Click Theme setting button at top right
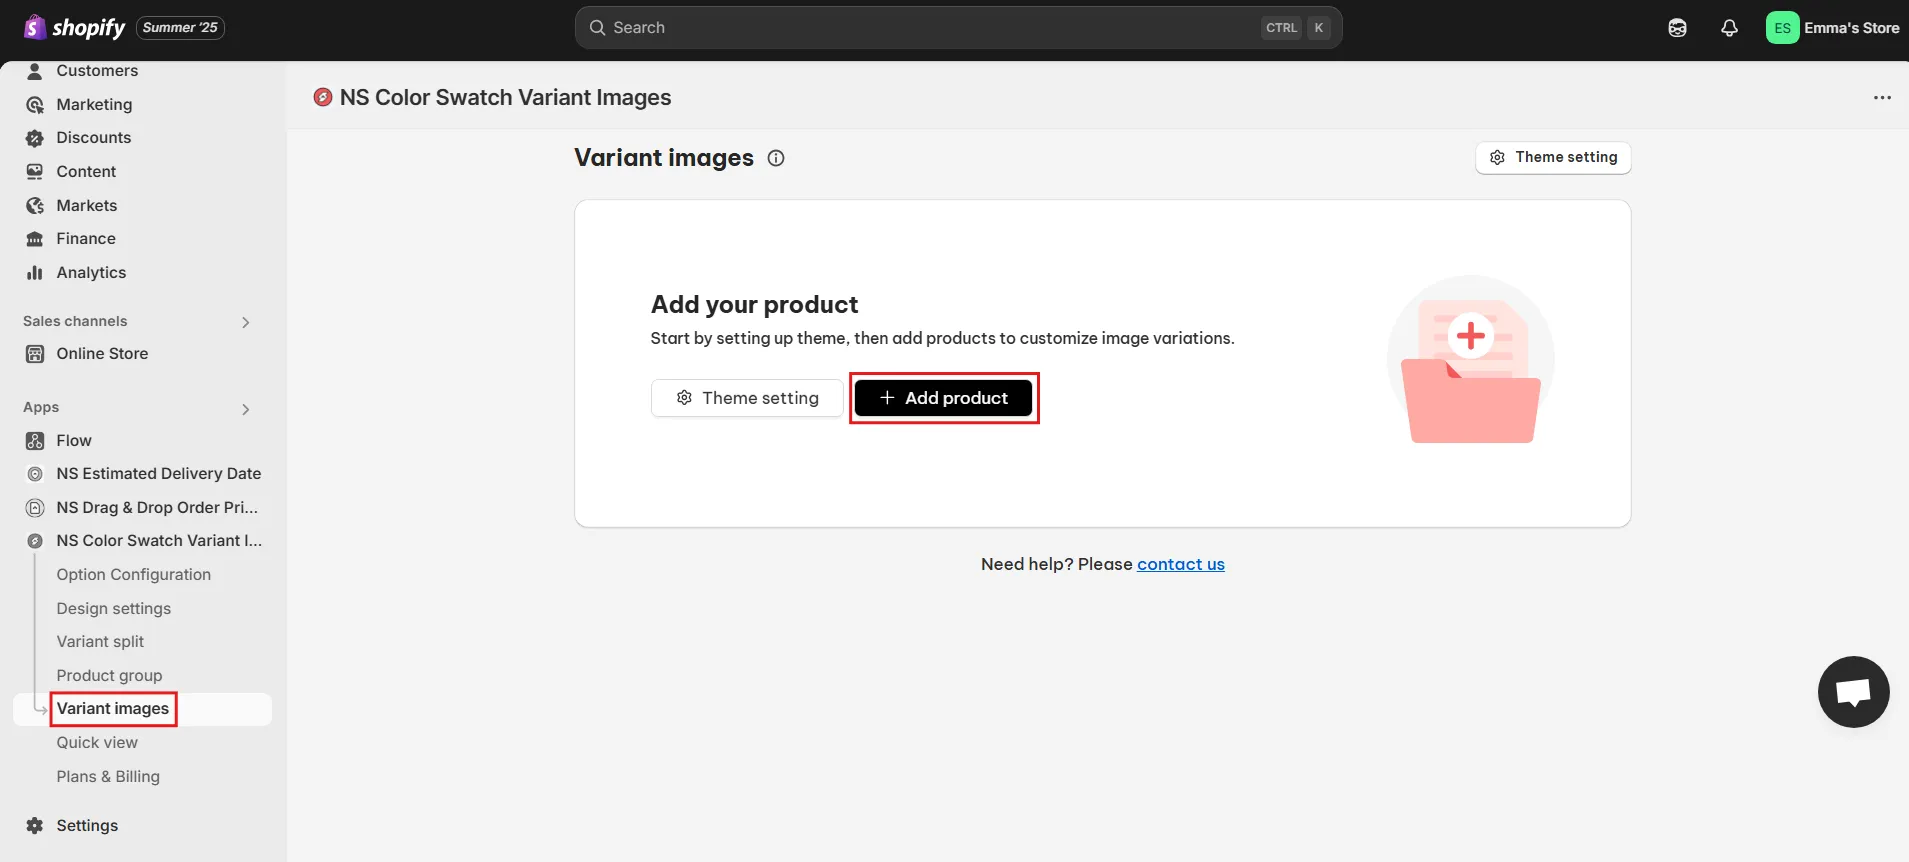 click(1553, 157)
